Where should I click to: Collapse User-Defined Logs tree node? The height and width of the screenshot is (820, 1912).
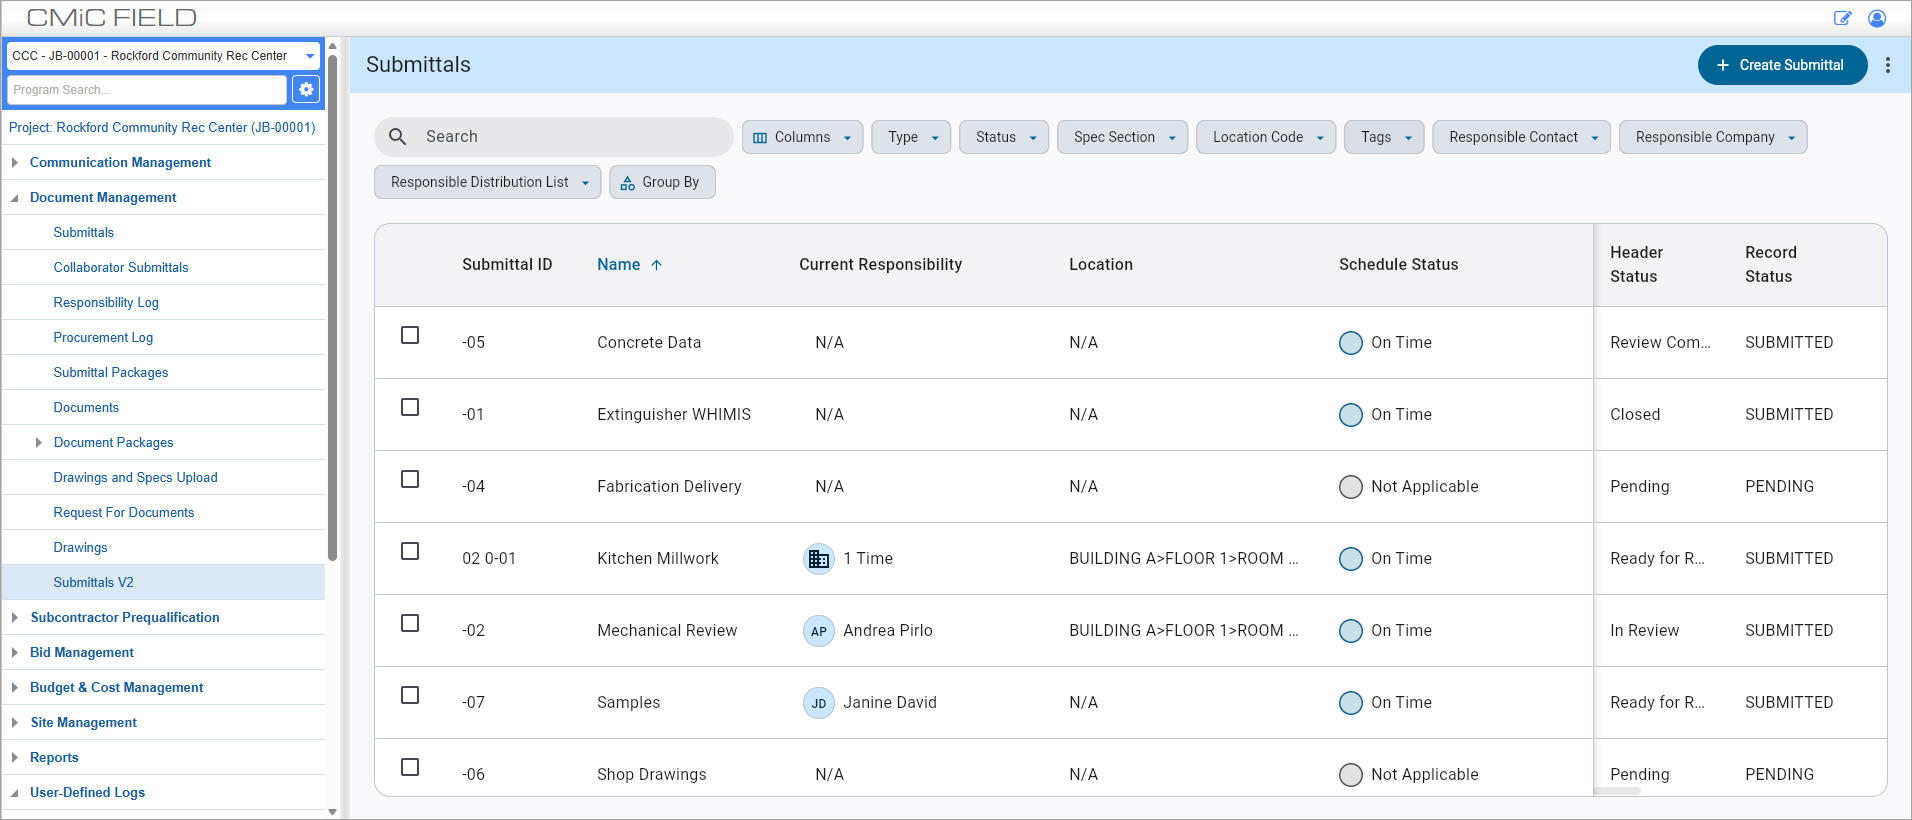[x=15, y=793]
